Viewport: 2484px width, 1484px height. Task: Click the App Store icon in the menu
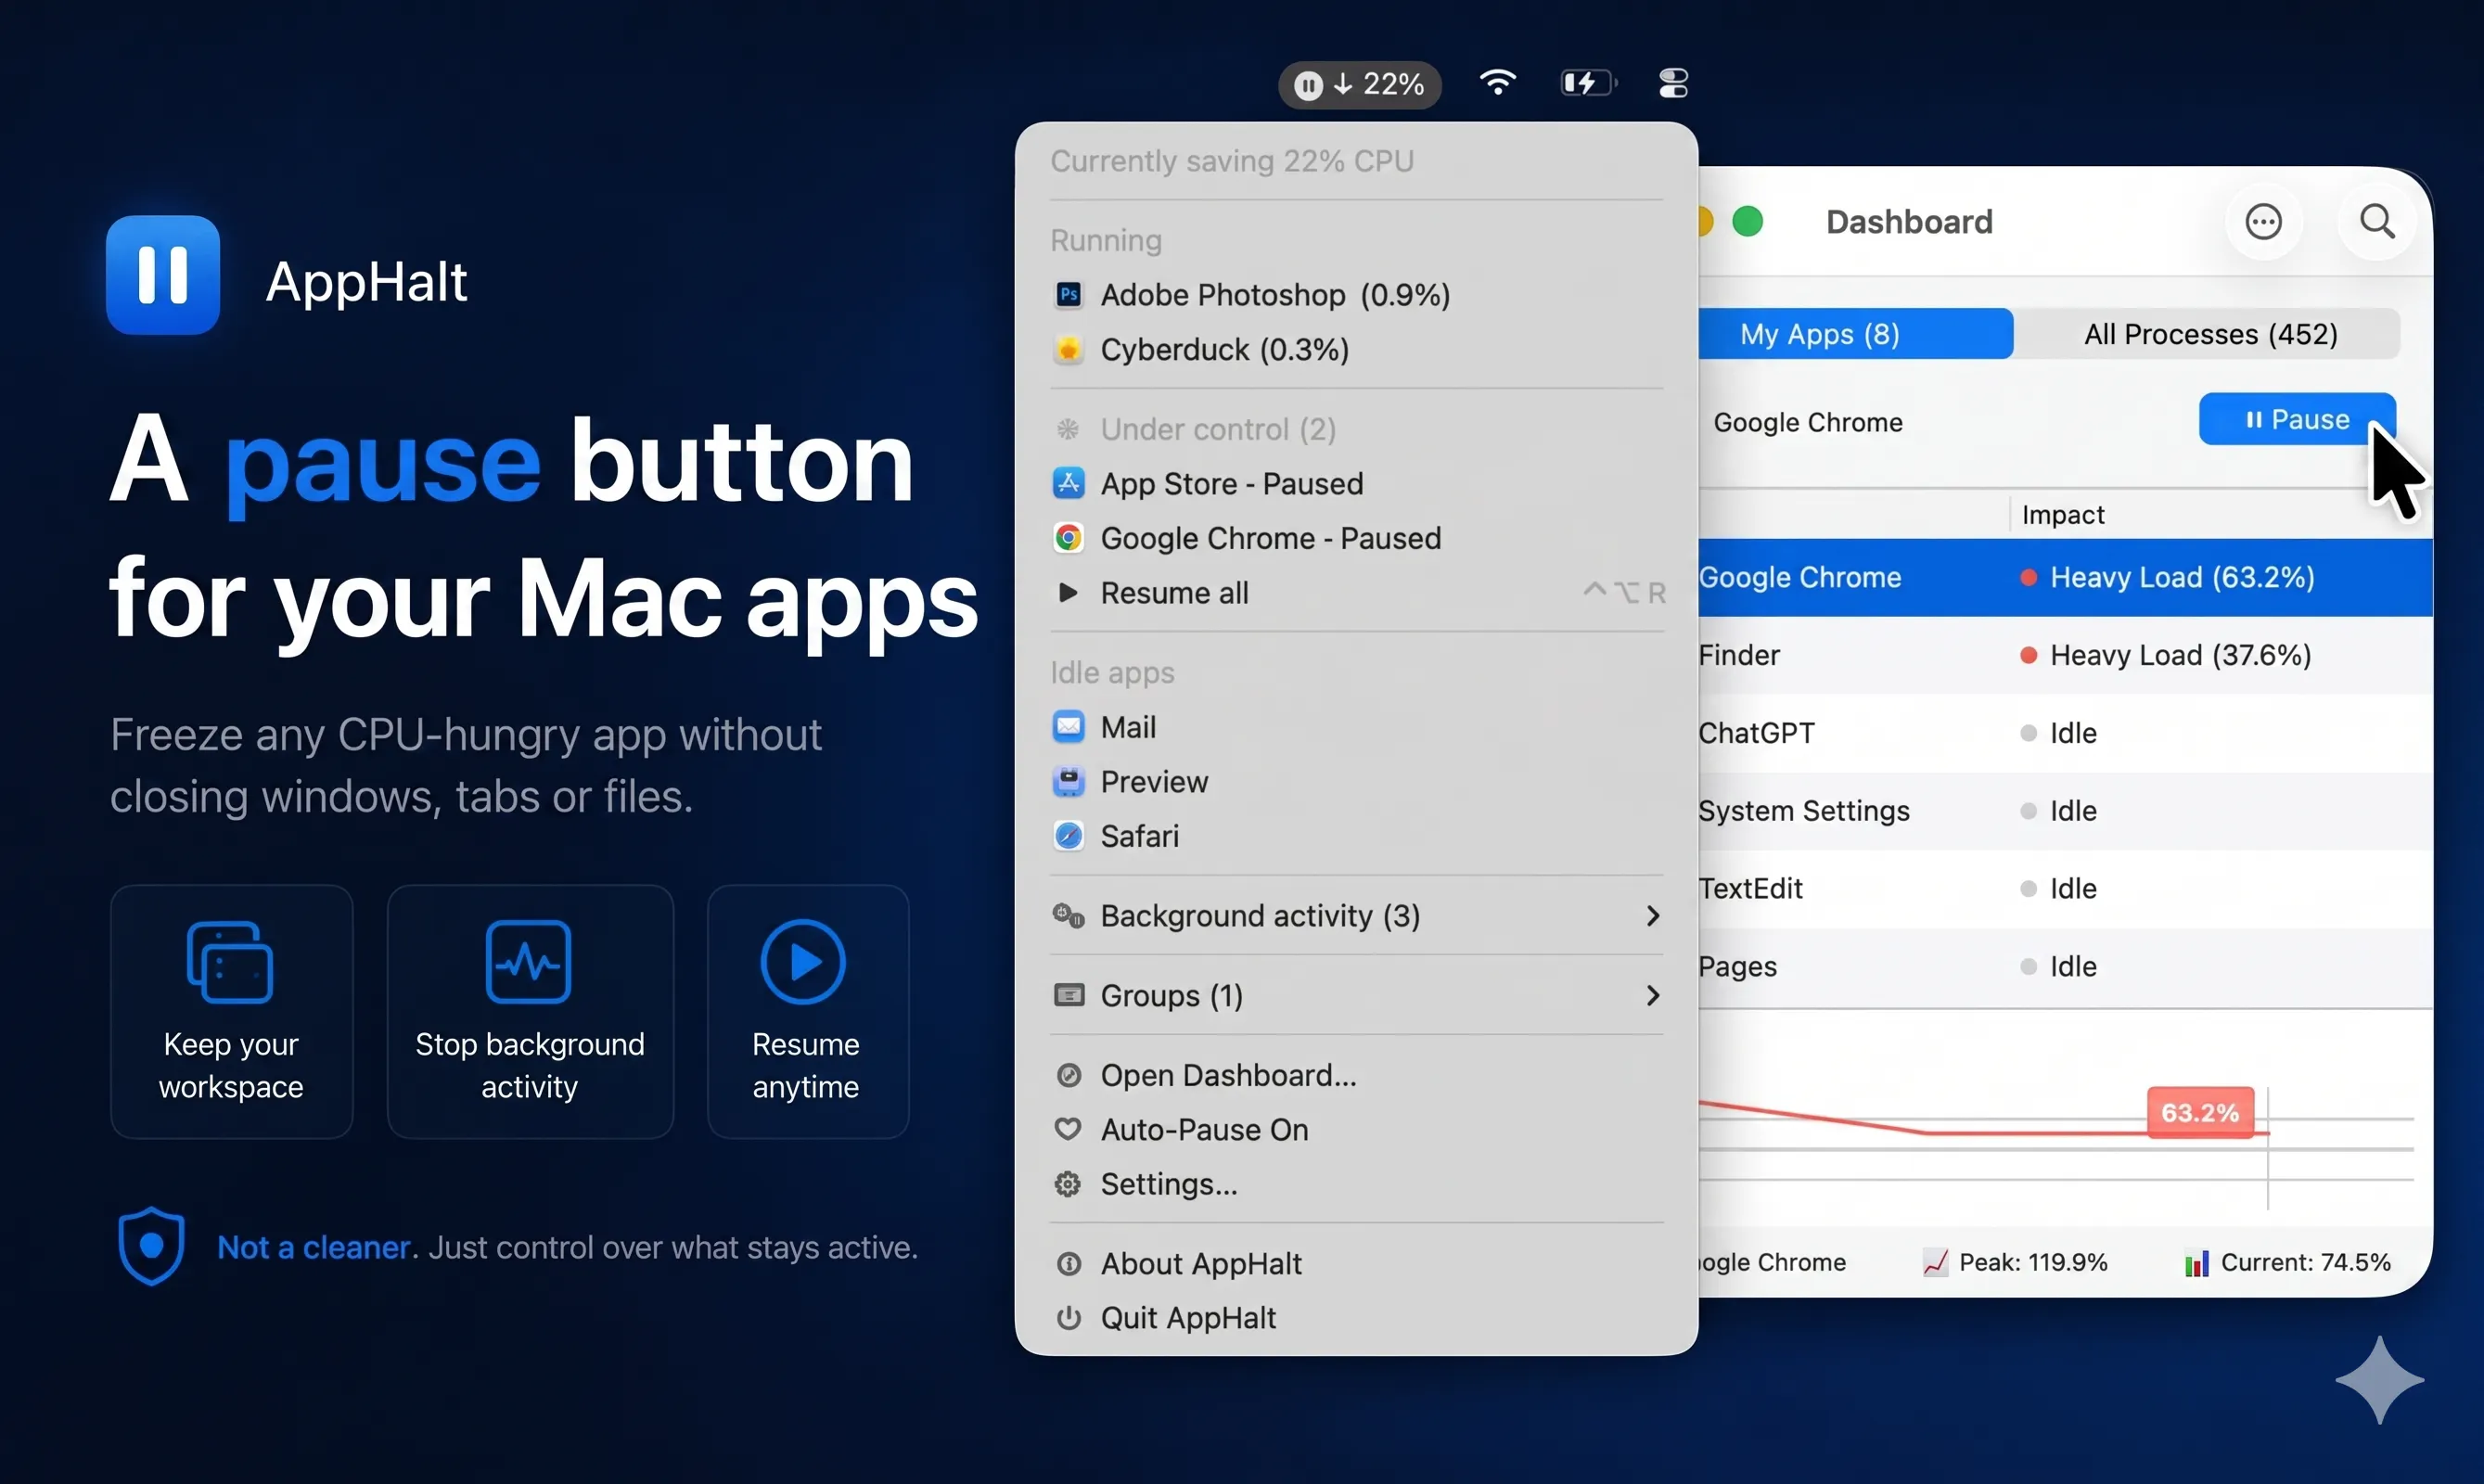[x=1068, y=483]
